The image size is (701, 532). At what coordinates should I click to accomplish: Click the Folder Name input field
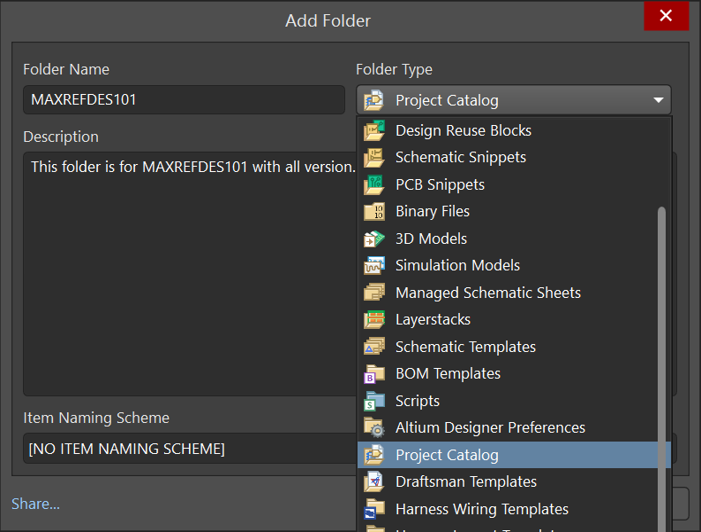click(184, 100)
